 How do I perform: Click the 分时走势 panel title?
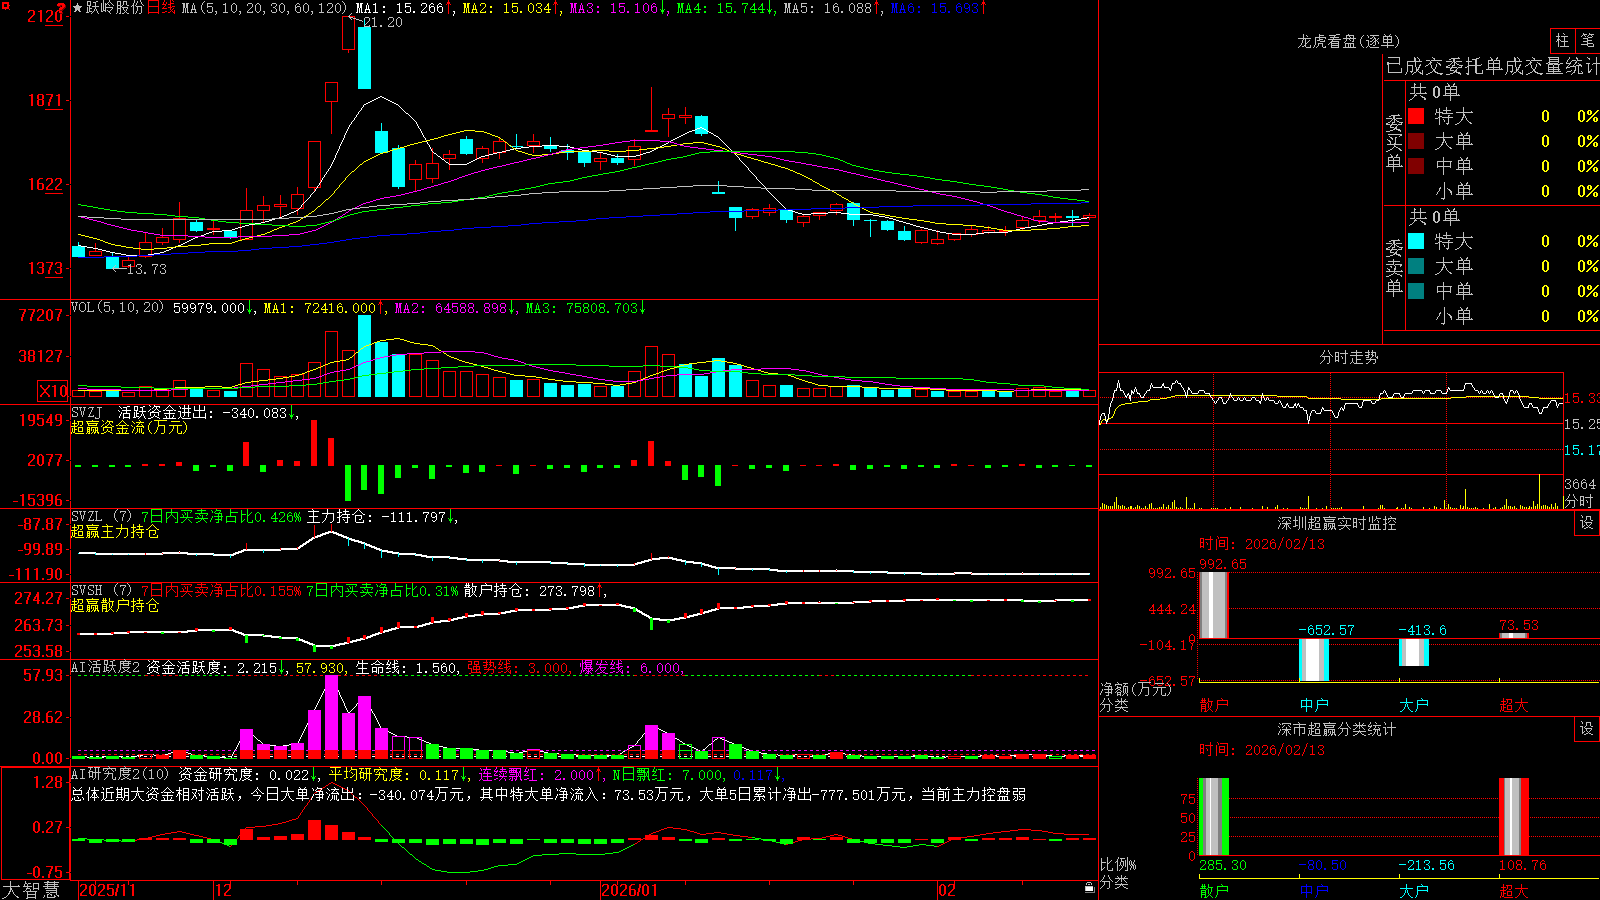click(x=1348, y=357)
